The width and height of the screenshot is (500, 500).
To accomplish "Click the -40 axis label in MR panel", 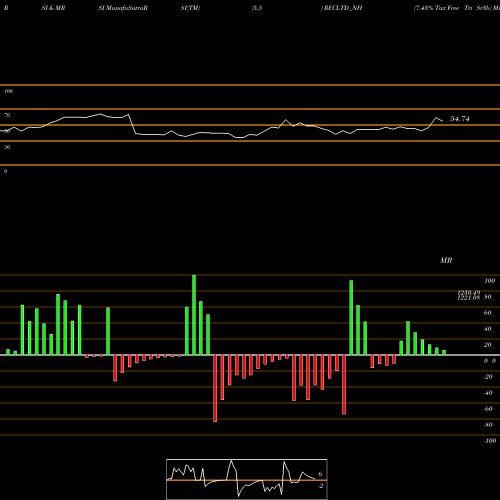I will (488, 393).
